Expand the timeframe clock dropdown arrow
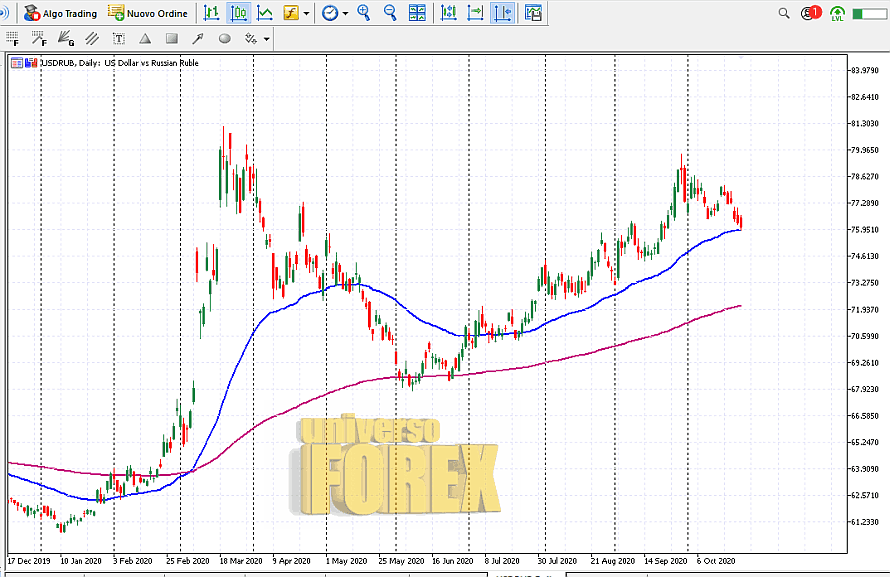 (x=346, y=14)
